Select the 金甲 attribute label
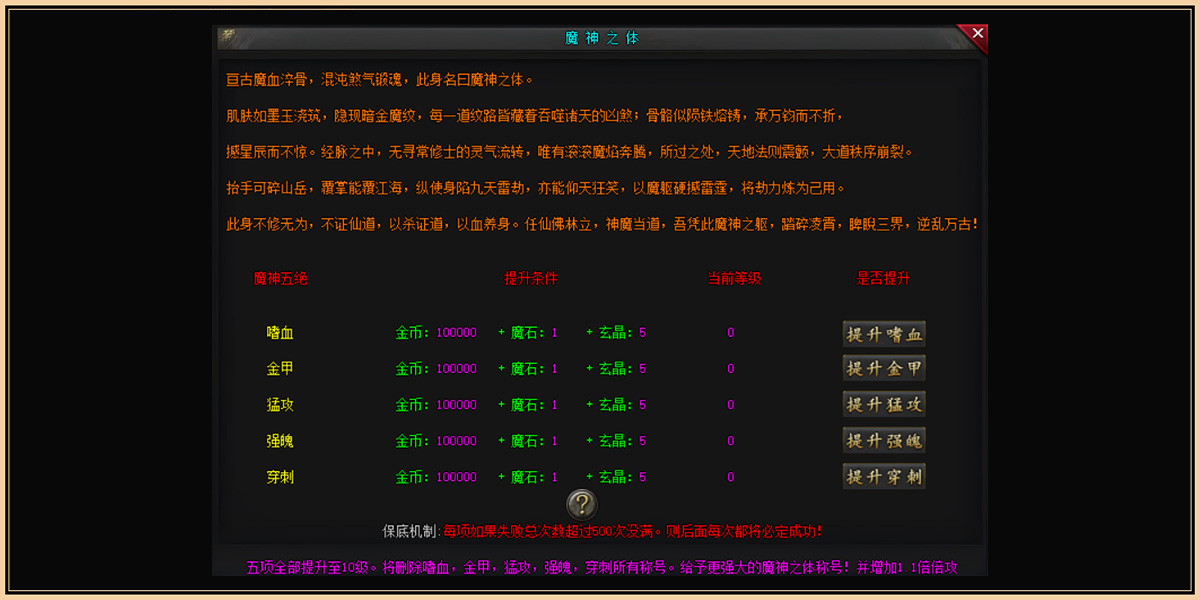Screen dimensions: 1200x600 (280, 369)
